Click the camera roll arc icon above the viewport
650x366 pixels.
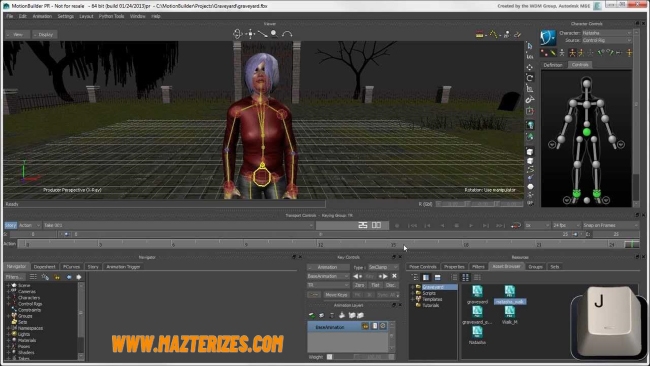pyautogui.click(x=287, y=34)
